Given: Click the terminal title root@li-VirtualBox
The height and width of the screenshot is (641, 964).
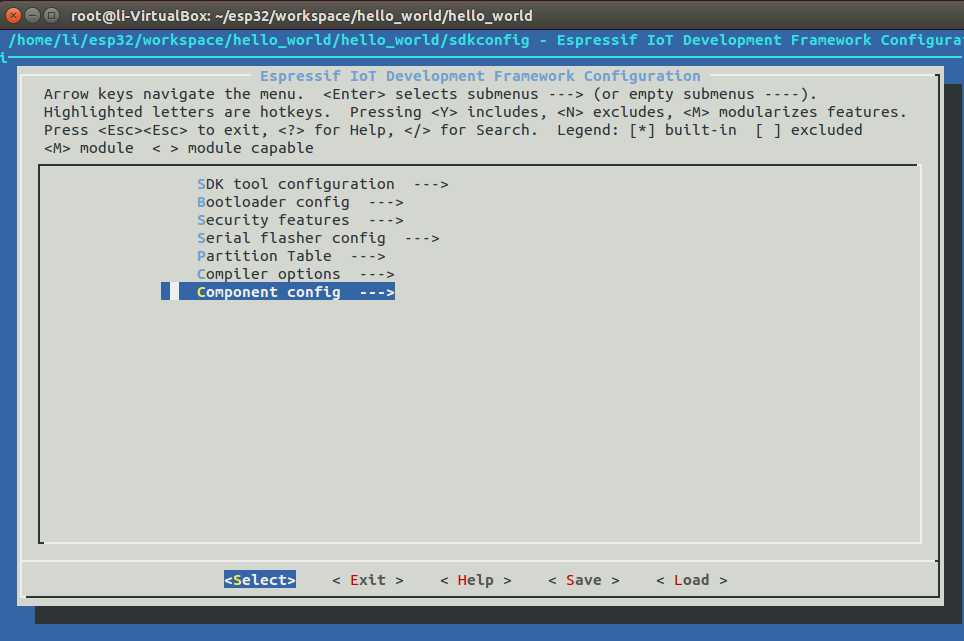Looking at the screenshot, I should point(301,15).
